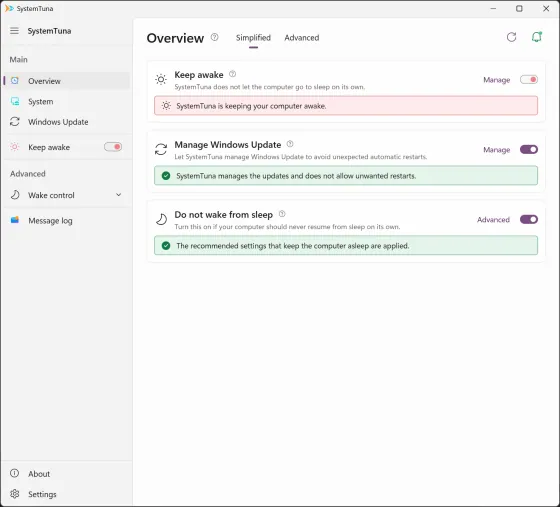Expand the Wake control chevron
Image resolution: width=560 pixels, height=507 pixels.
click(x=119, y=195)
